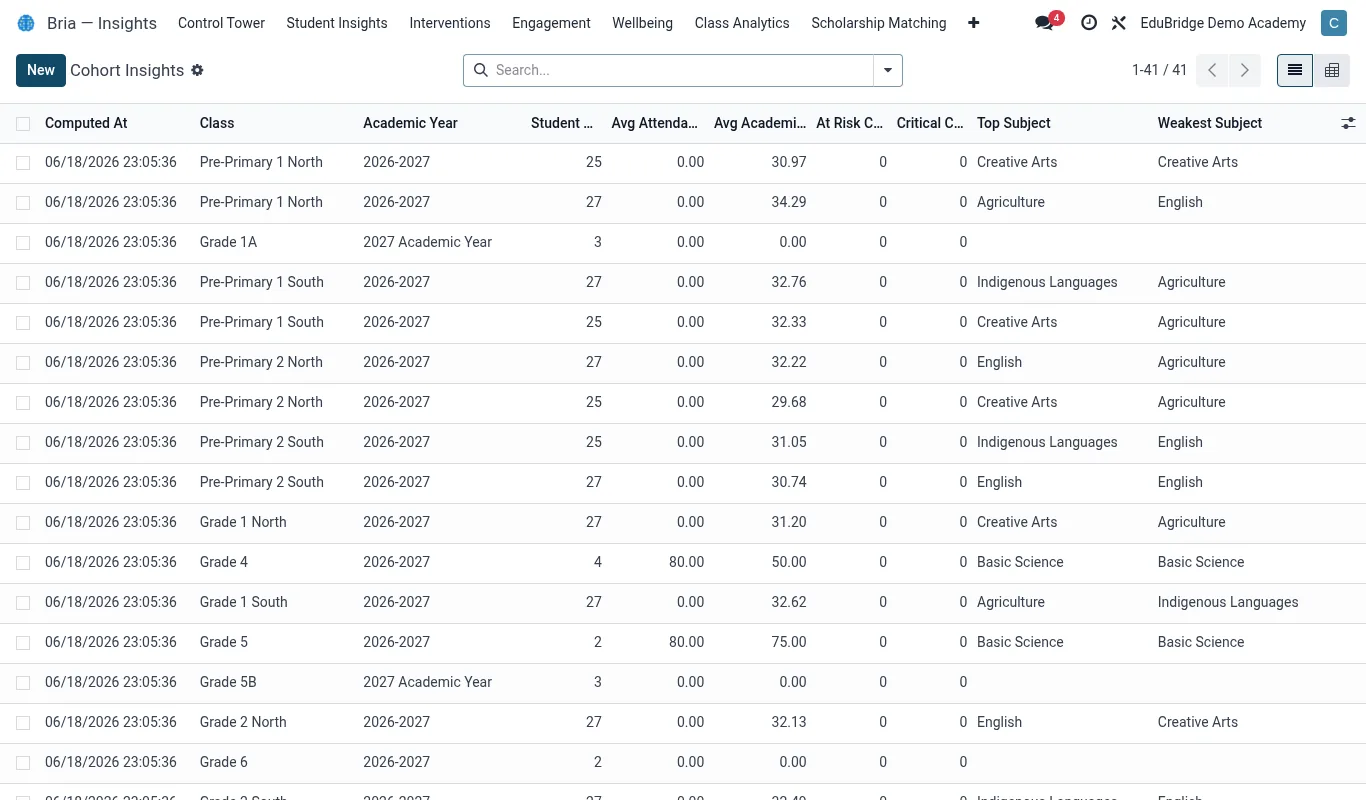Open the Student Insights menu
1366x800 pixels.
tap(337, 23)
